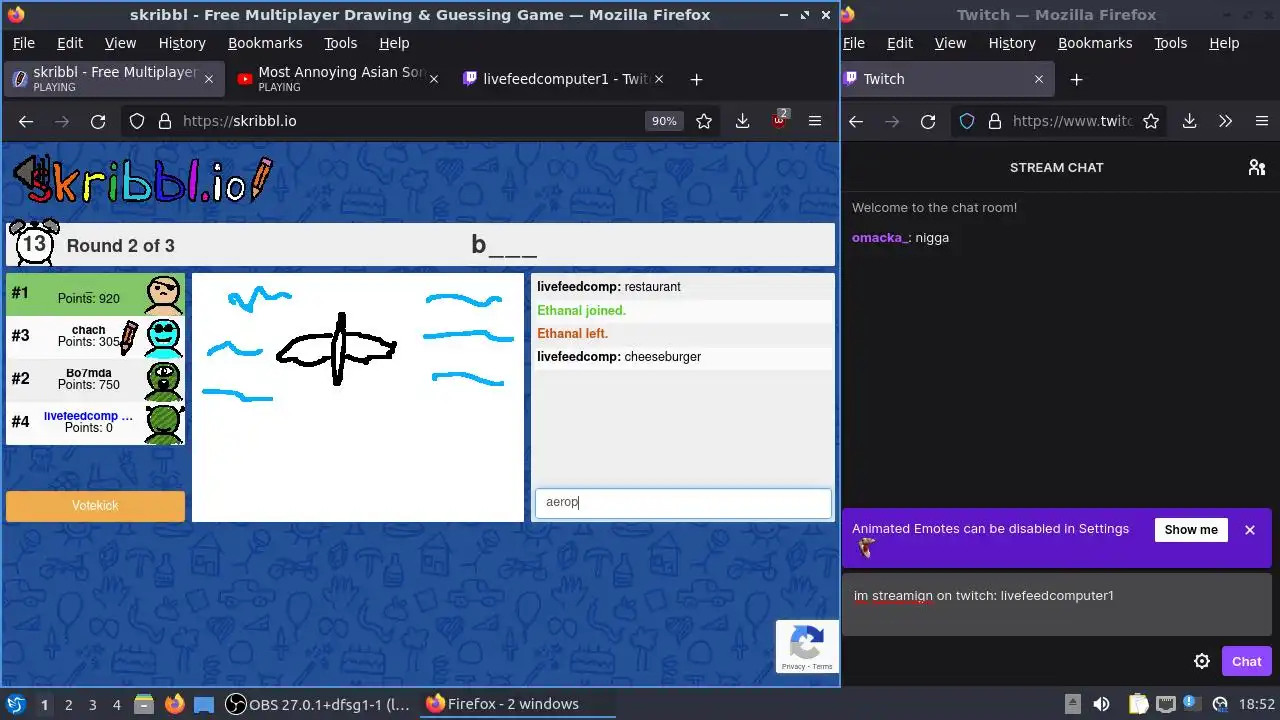Dismiss the Animated Emotes notice
The width and height of the screenshot is (1280, 720).
1250,530
